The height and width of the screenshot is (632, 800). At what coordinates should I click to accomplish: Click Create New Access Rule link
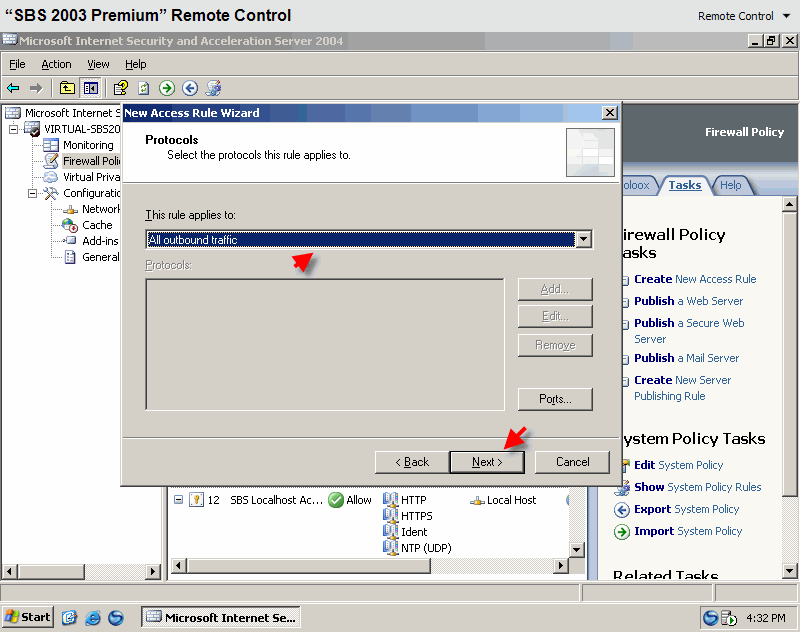tap(695, 279)
